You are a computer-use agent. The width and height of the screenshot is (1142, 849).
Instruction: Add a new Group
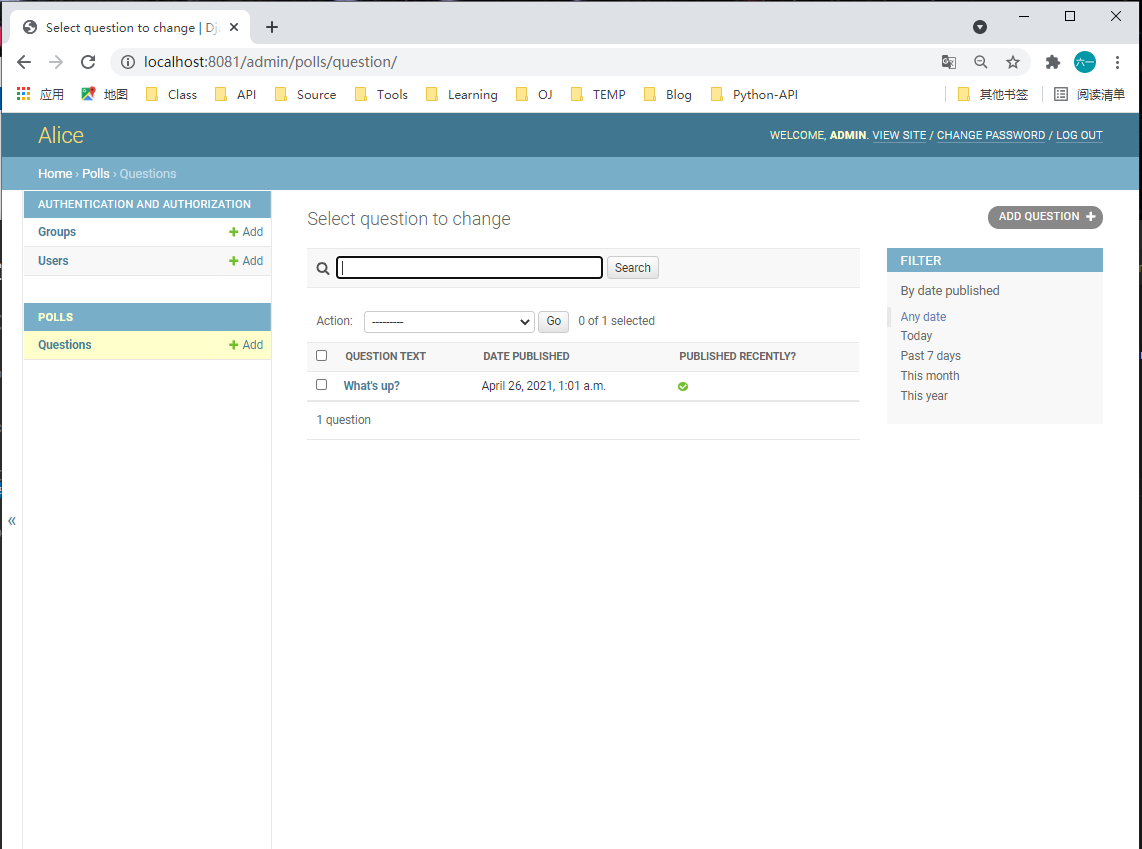[x=245, y=232]
